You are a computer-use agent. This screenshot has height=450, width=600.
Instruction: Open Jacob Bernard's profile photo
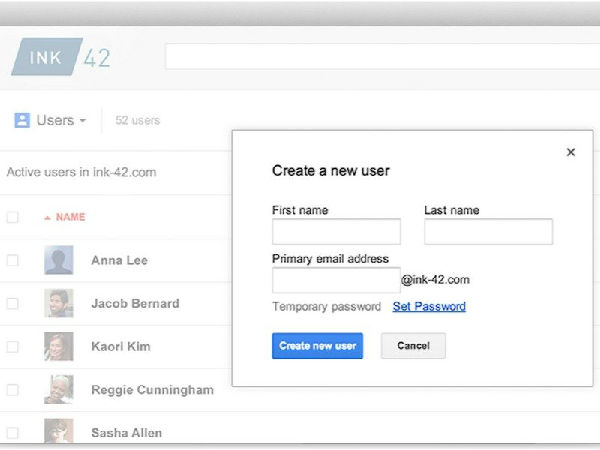pos(58,303)
